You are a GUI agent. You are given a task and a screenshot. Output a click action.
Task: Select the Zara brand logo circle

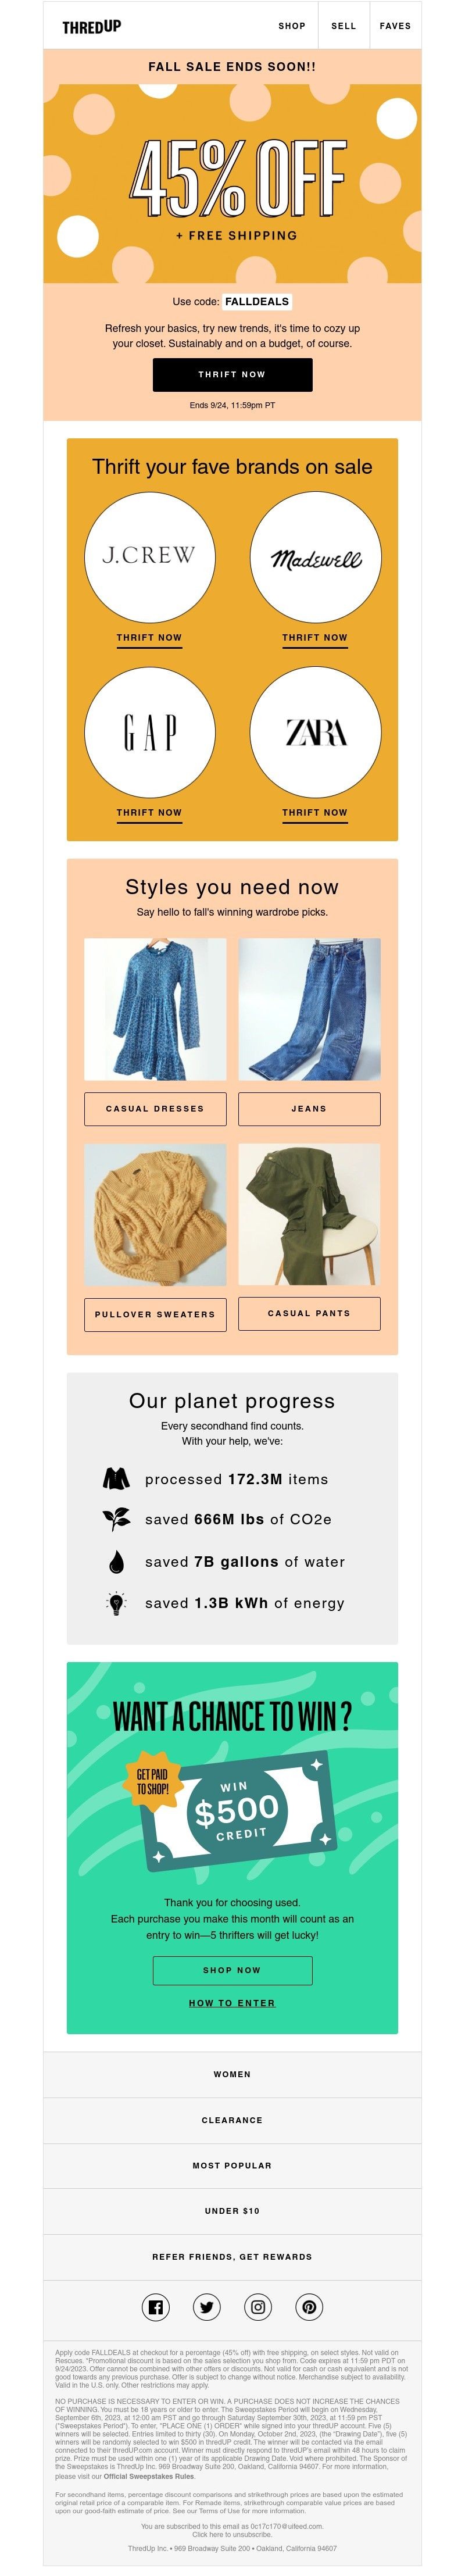point(315,732)
